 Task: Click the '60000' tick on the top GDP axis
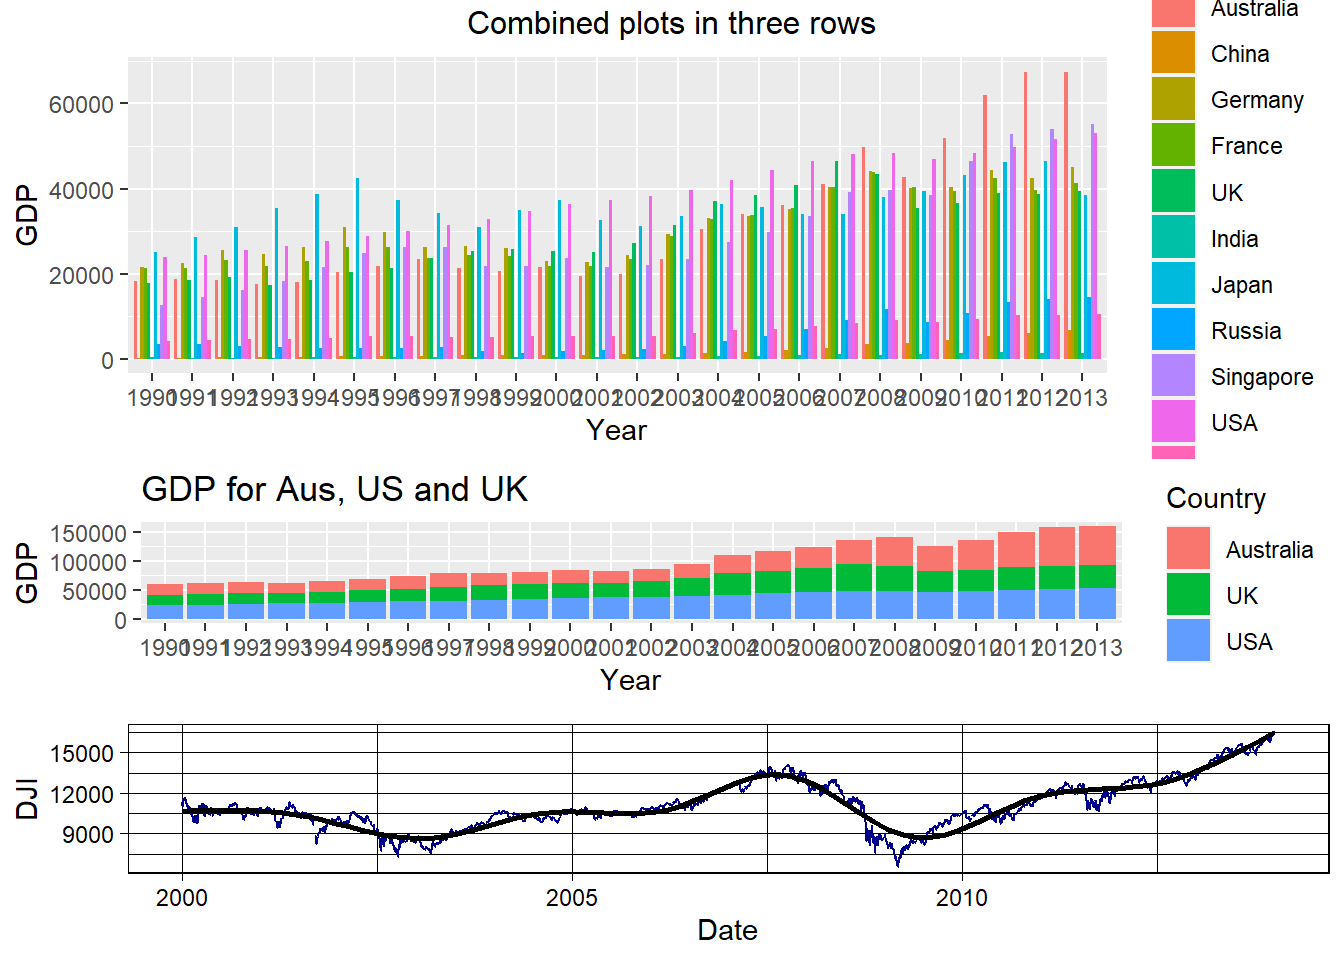(x=81, y=104)
